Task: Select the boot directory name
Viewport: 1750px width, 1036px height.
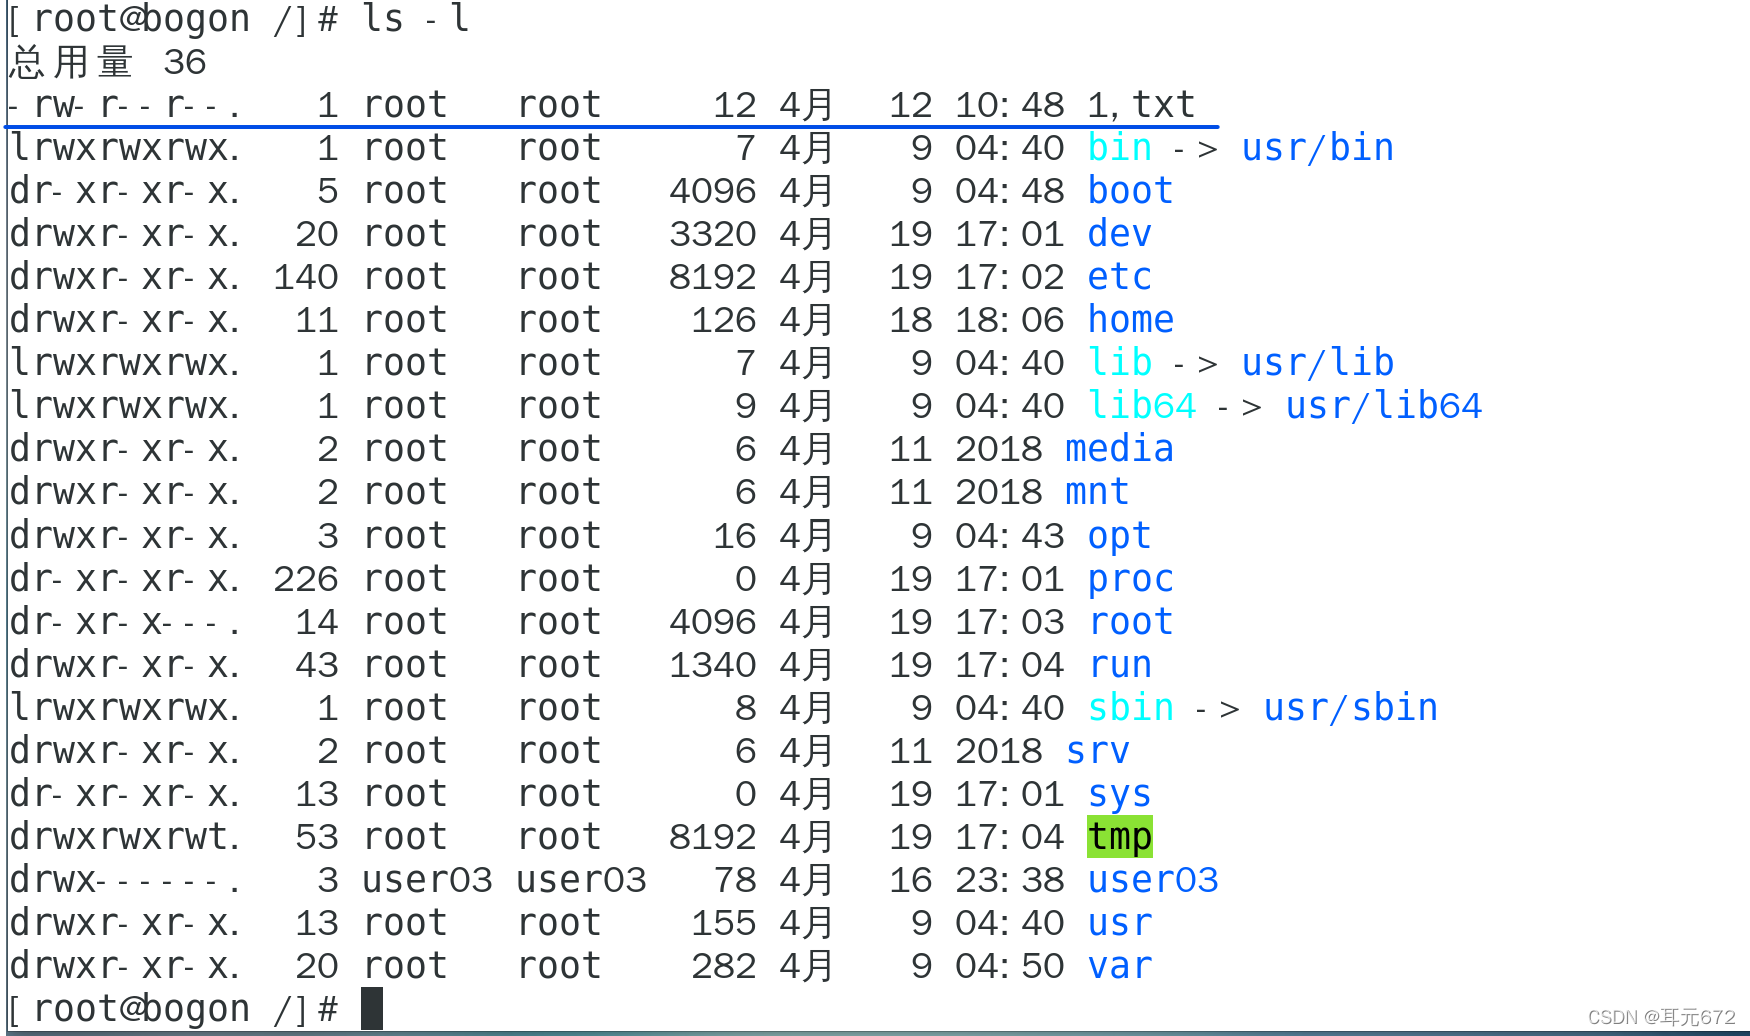Action: tap(1130, 191)
